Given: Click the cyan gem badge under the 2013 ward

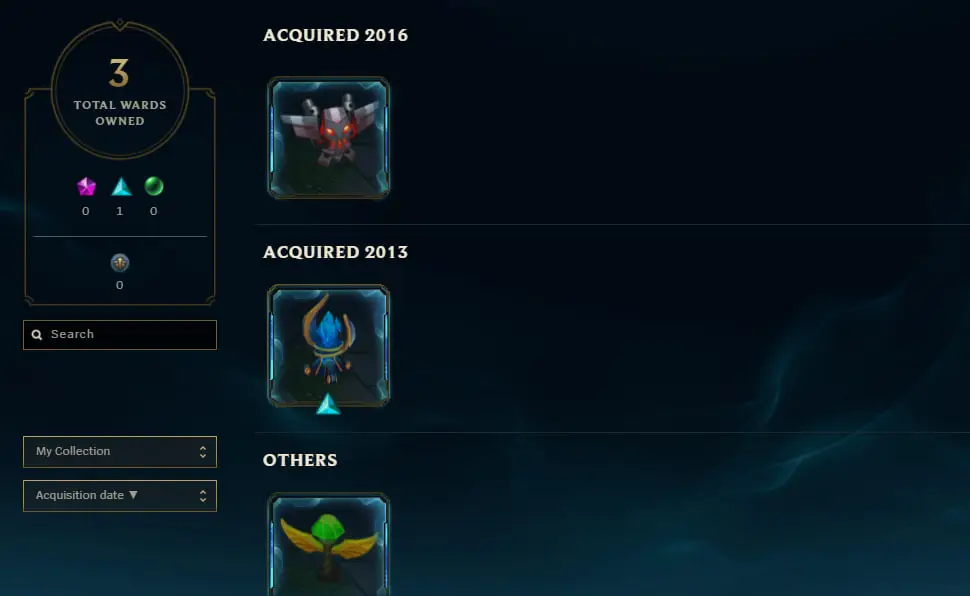Looking at the screenshot, I should point(328,404).
